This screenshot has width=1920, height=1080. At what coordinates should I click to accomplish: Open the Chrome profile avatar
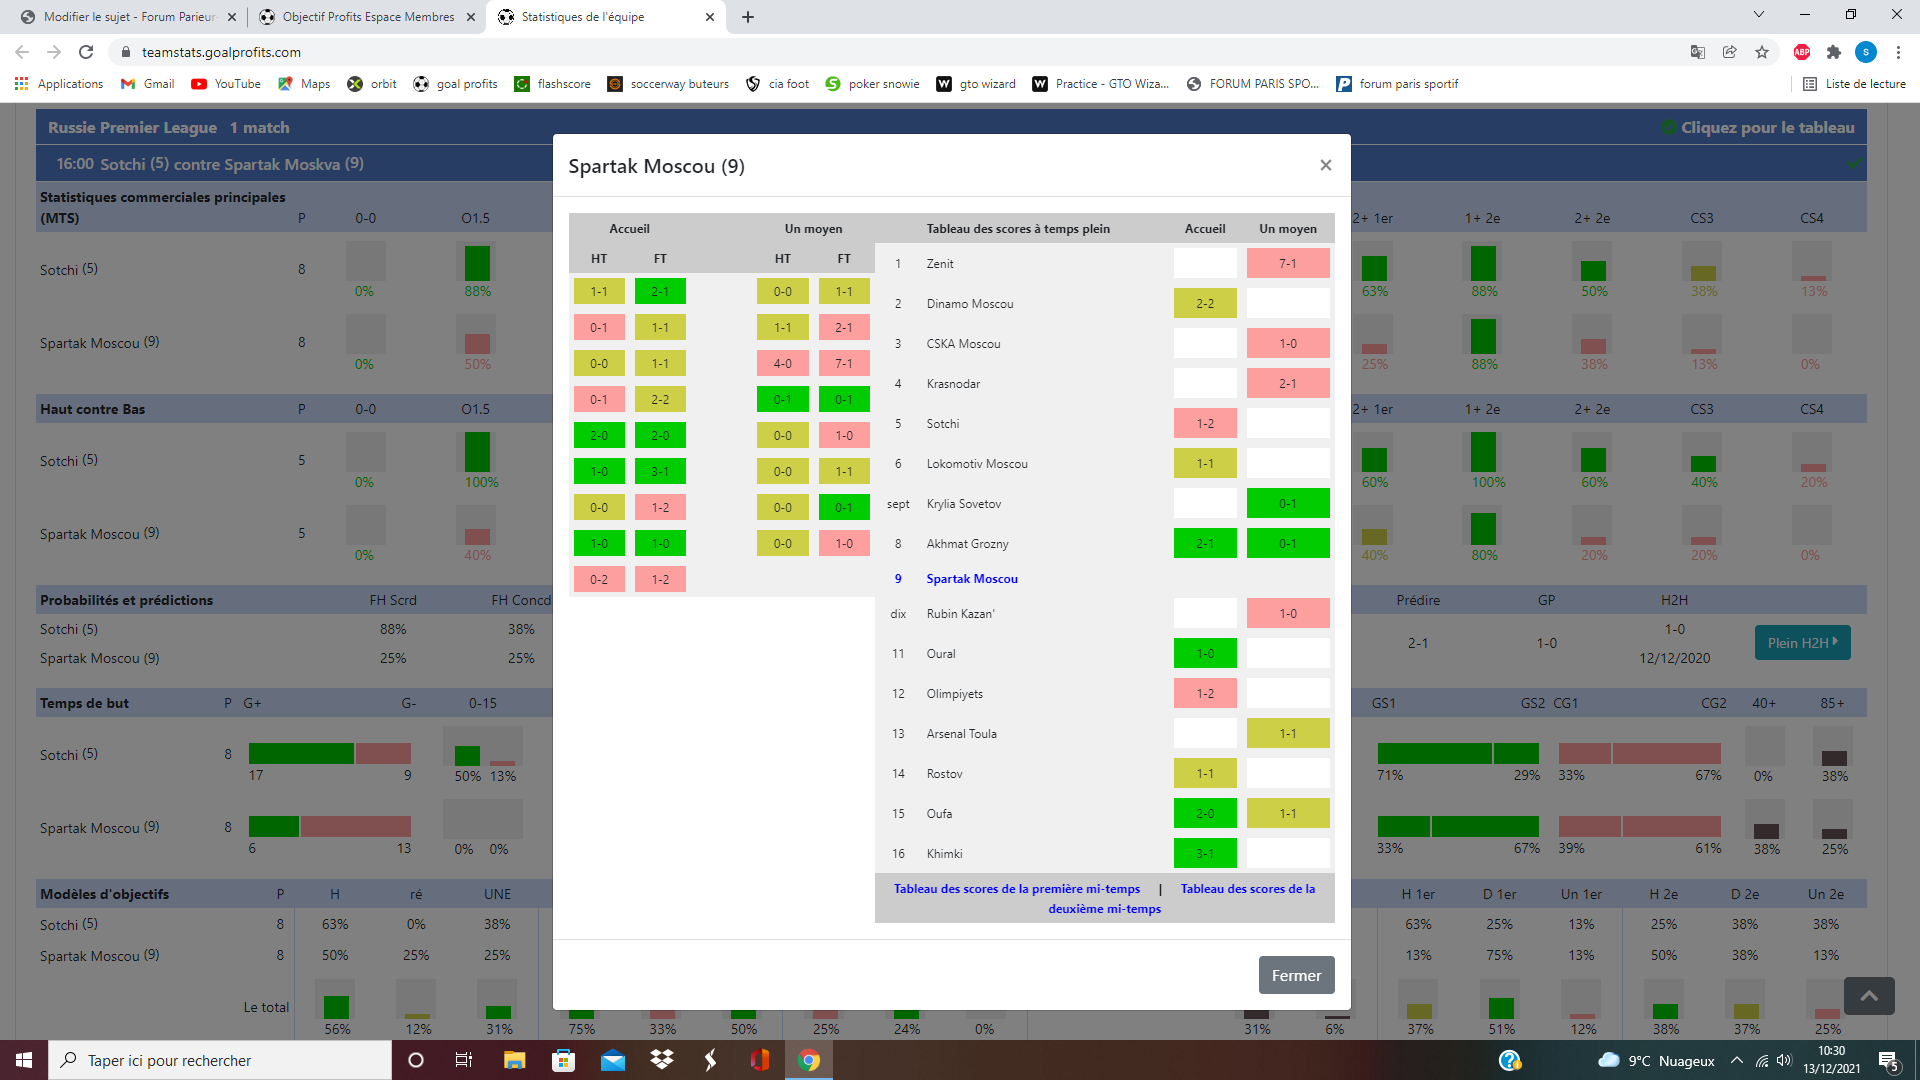pyautogui.click(x=1865, y=52)
